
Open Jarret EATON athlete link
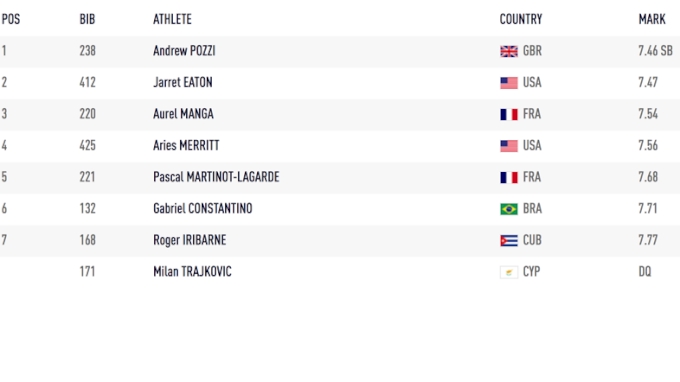tap(183, 82)
